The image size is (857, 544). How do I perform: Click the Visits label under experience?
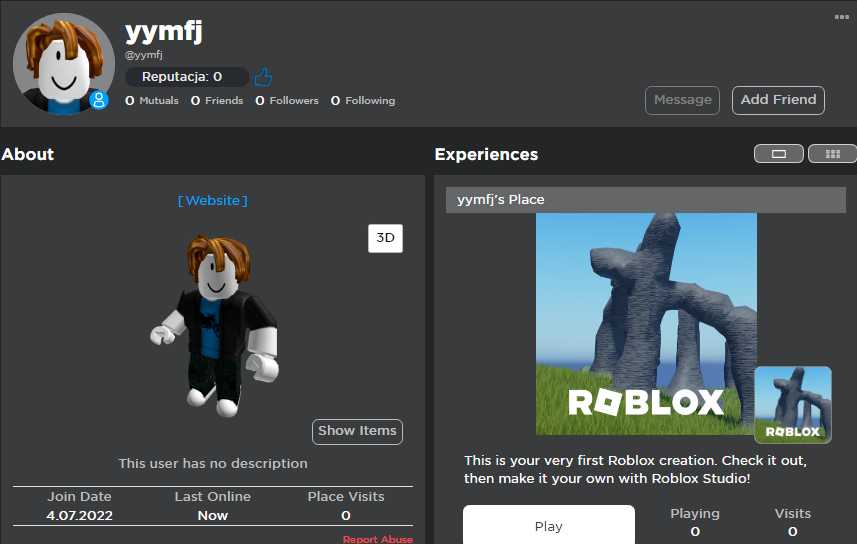coord(793,513)
